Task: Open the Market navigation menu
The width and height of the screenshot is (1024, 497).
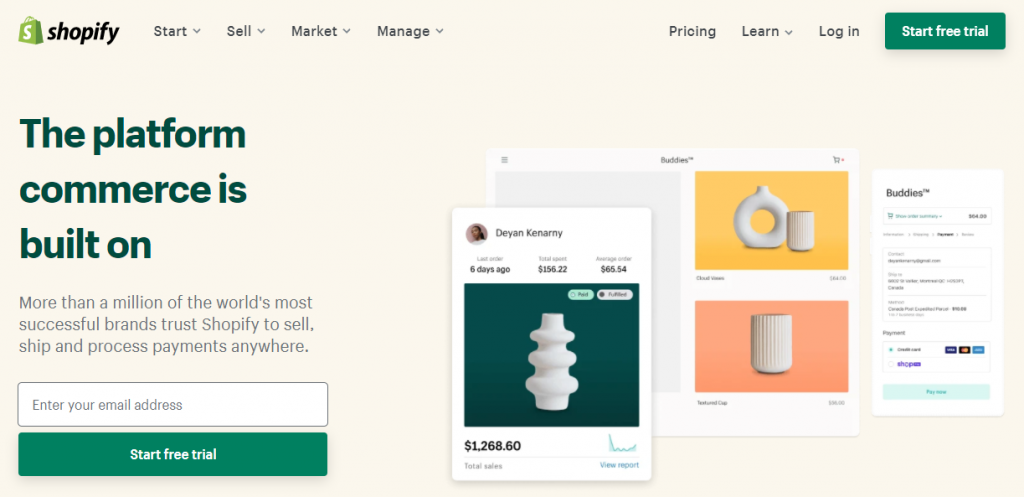Action: pos(321,31)
